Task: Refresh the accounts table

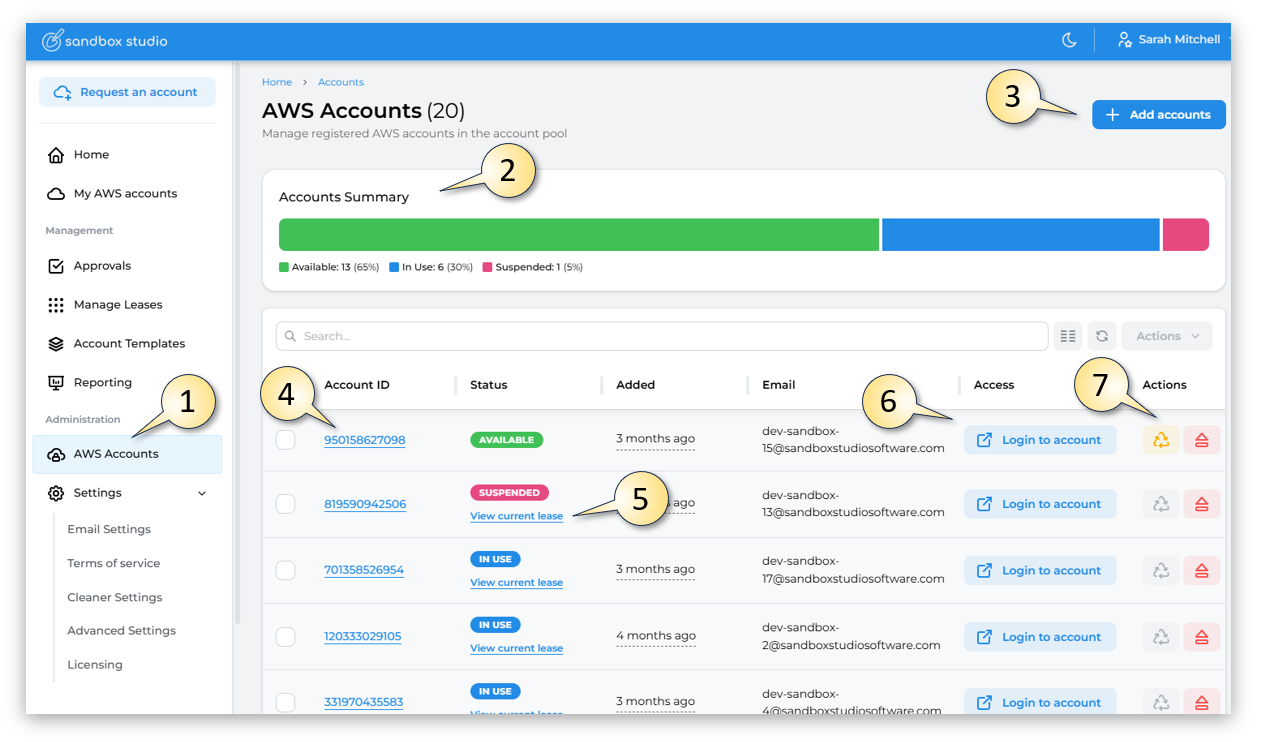Action: coord(1102,336)
